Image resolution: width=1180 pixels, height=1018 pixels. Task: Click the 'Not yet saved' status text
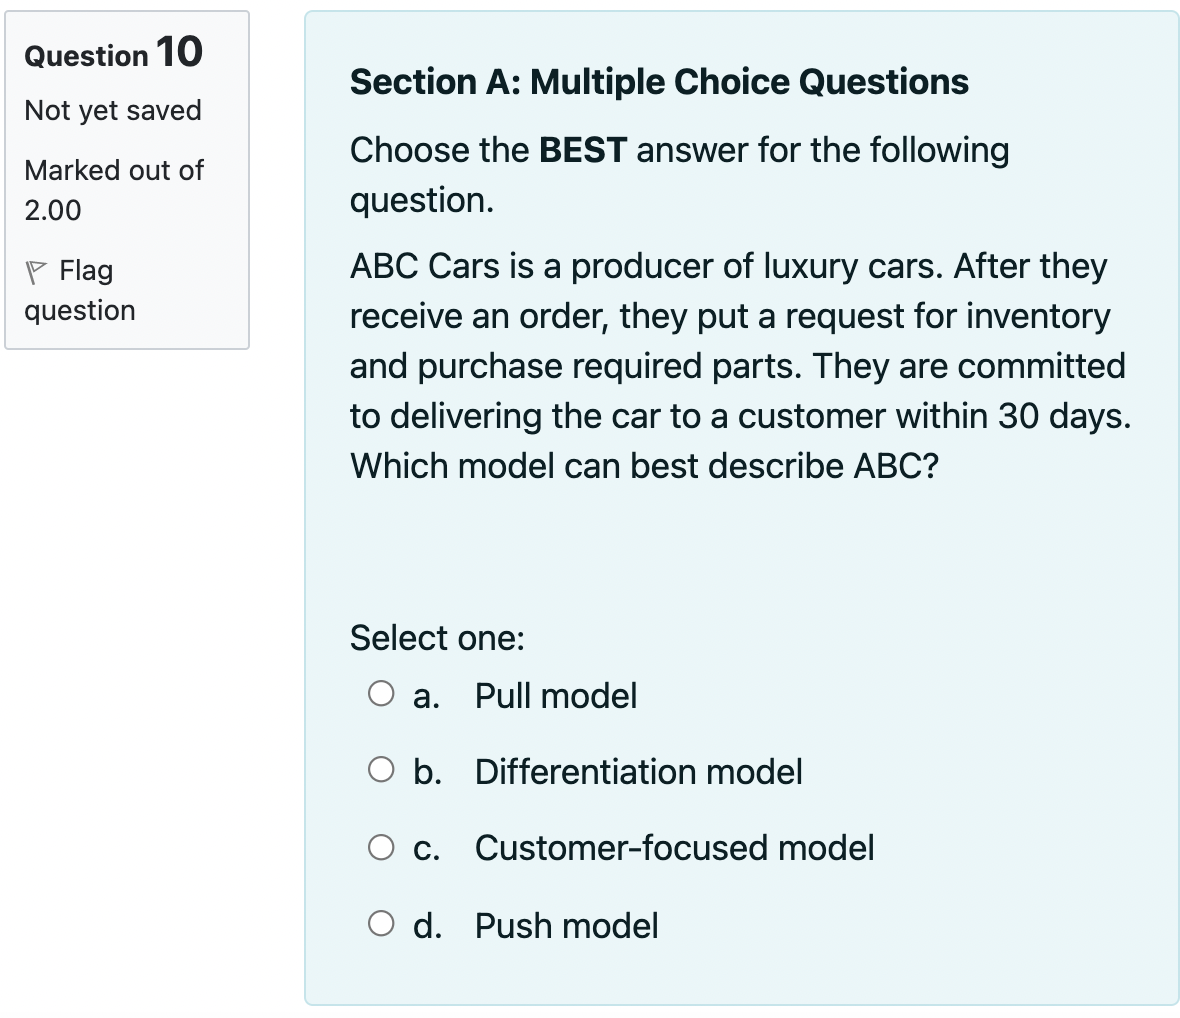[112, 110]
